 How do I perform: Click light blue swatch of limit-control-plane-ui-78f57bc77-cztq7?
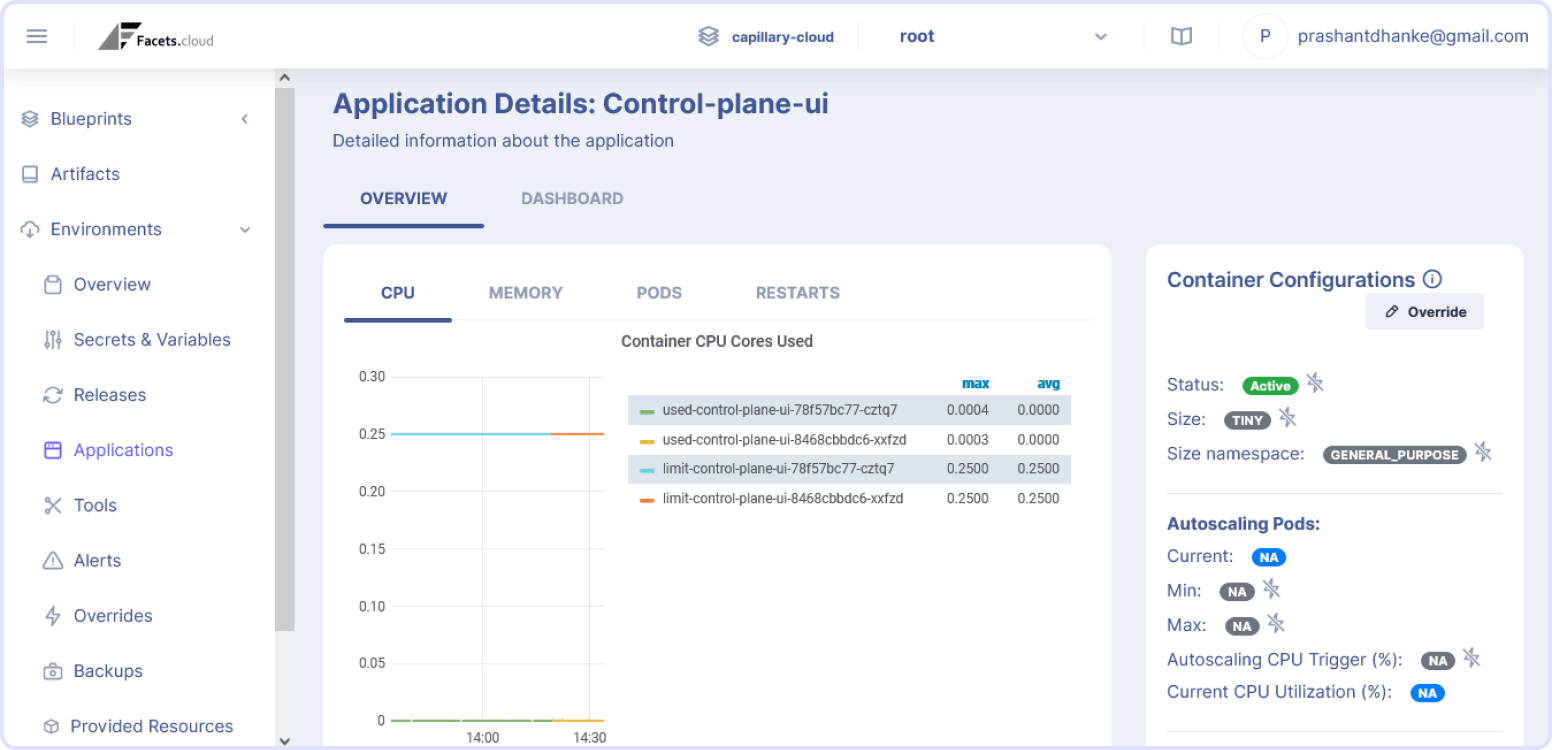click(x=647, y=470)
